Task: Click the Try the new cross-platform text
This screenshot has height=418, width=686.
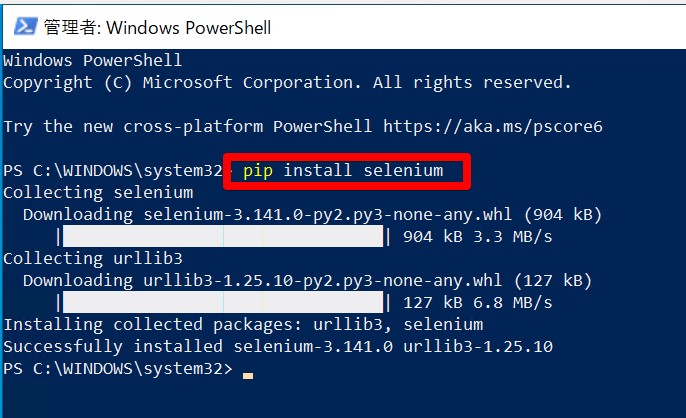Action: (x=133, y=127)
